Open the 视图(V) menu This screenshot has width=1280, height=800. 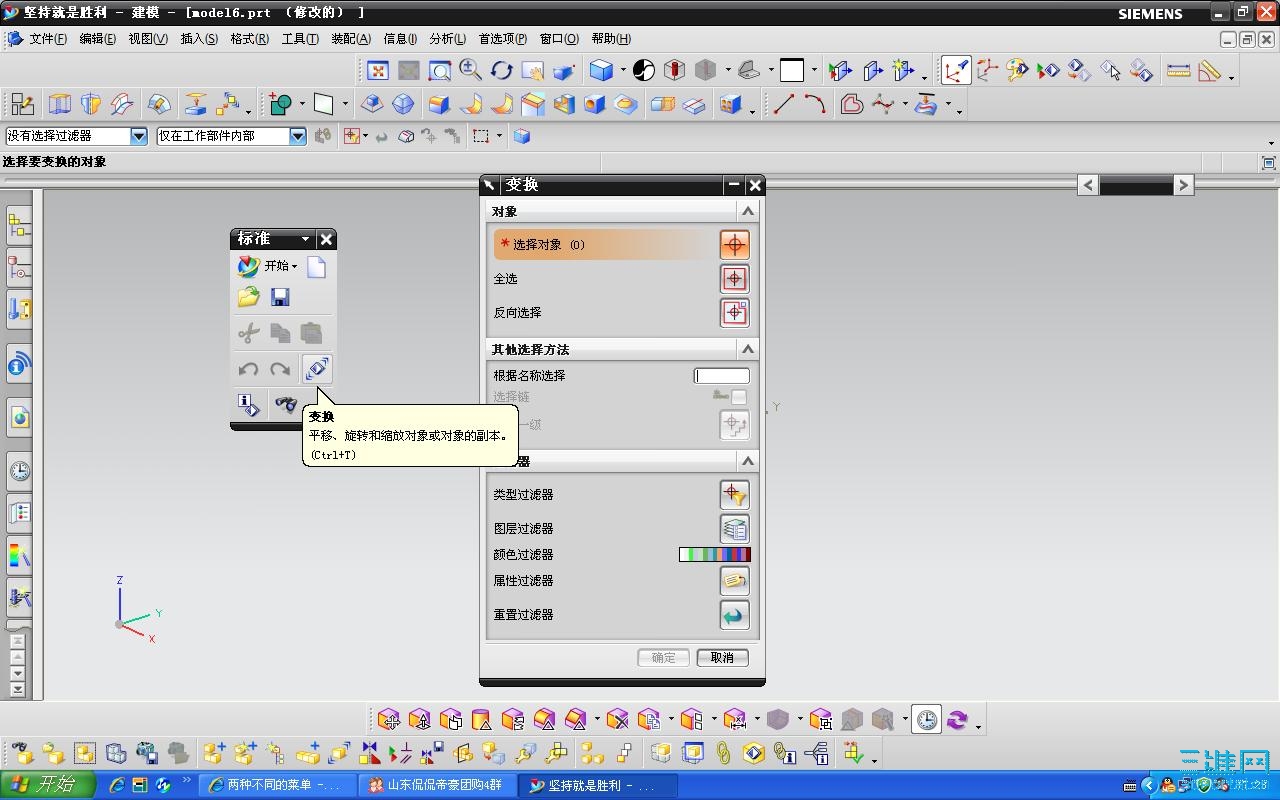coord(148,39)
